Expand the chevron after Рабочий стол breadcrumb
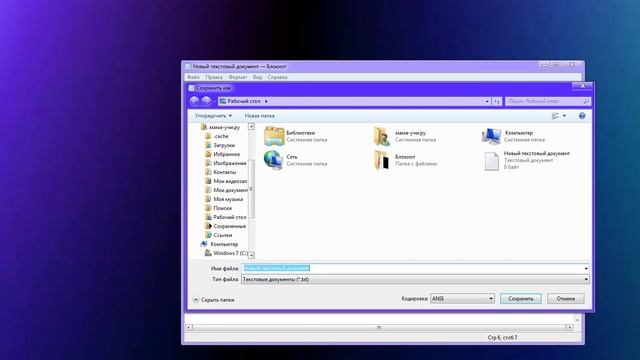The height and width of the screenshot is (360, 640). click(x=266, y=101)
